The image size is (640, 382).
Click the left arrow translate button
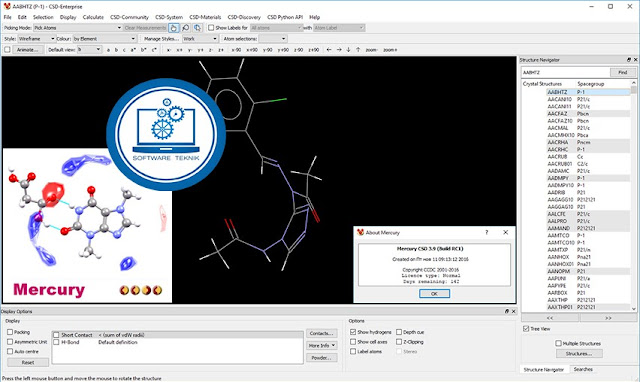pos(329,50)
